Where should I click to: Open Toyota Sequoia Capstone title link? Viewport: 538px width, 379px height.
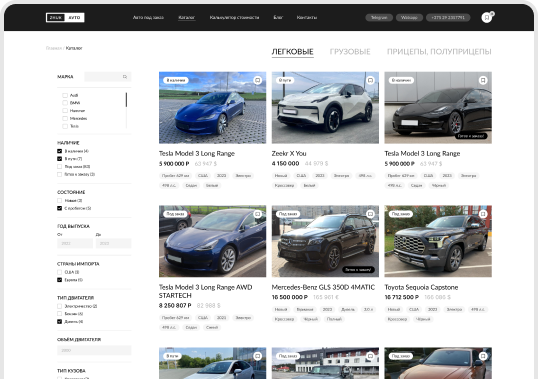[x=421, y=287]
